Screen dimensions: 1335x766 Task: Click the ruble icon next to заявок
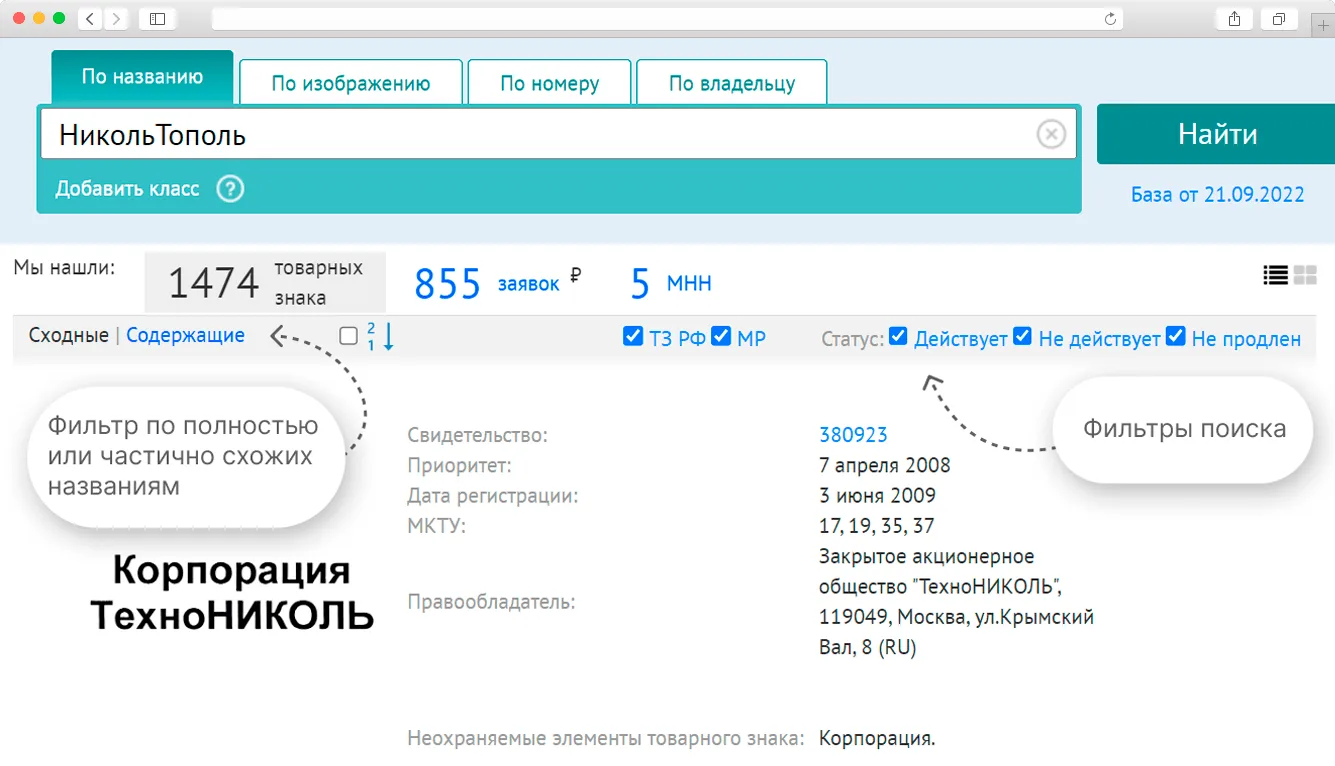coord(575,275)
